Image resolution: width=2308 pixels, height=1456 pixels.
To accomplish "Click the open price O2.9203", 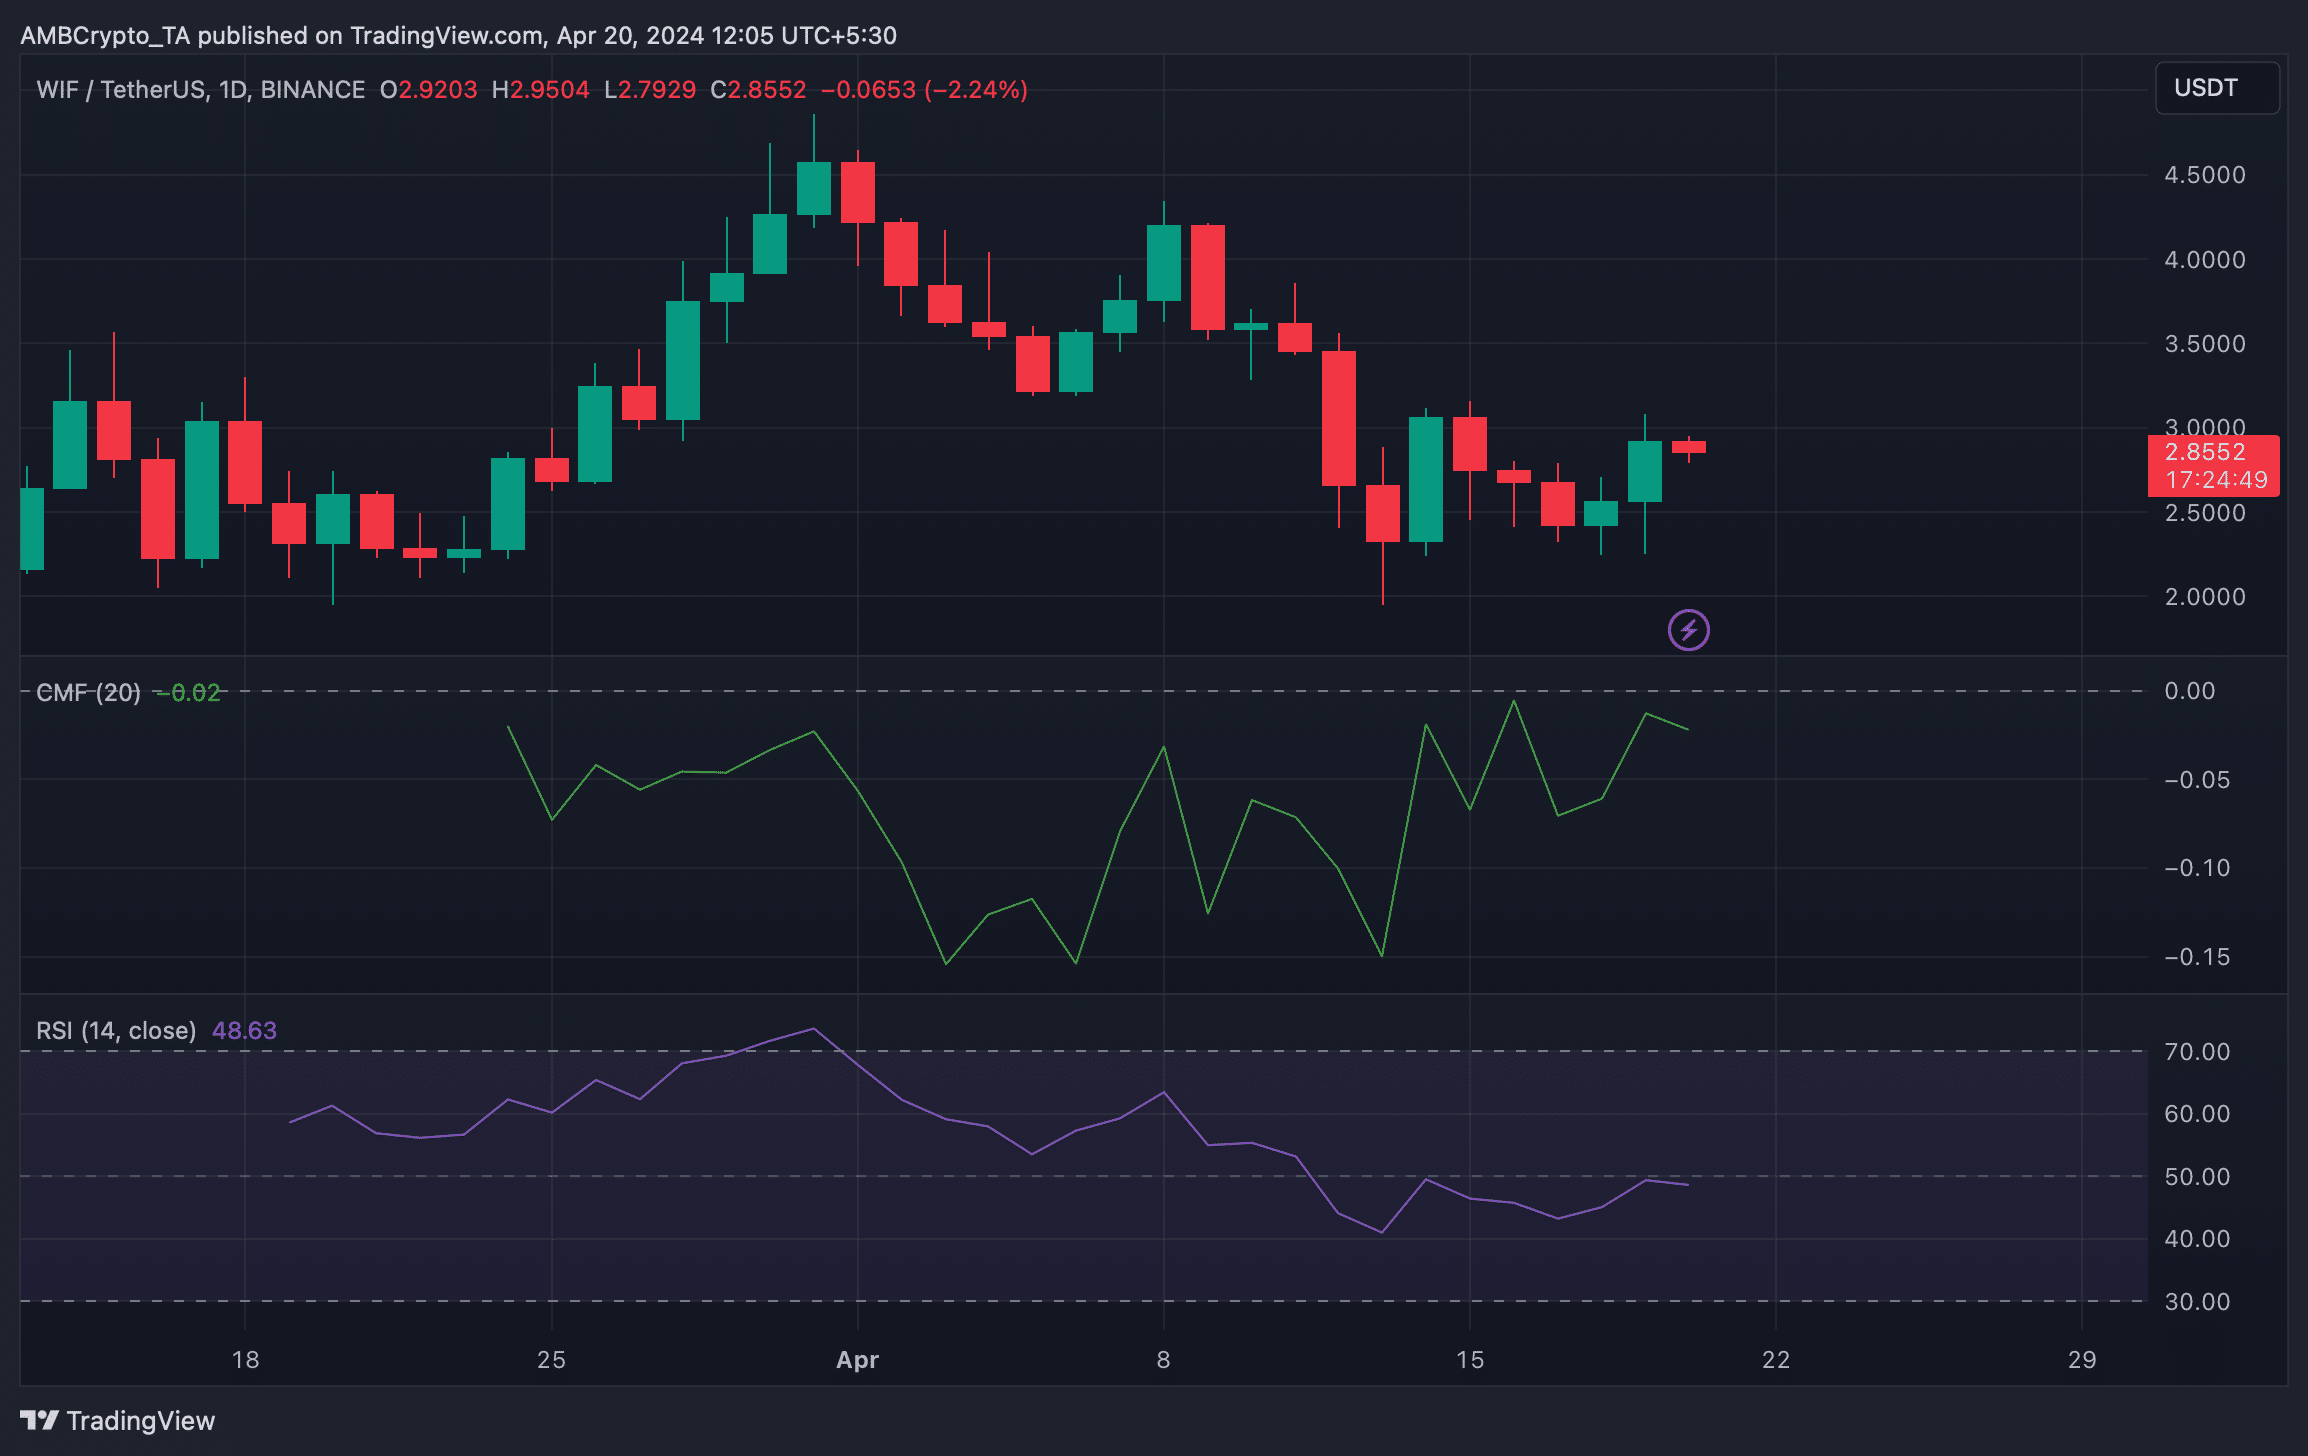I will 429,90.
